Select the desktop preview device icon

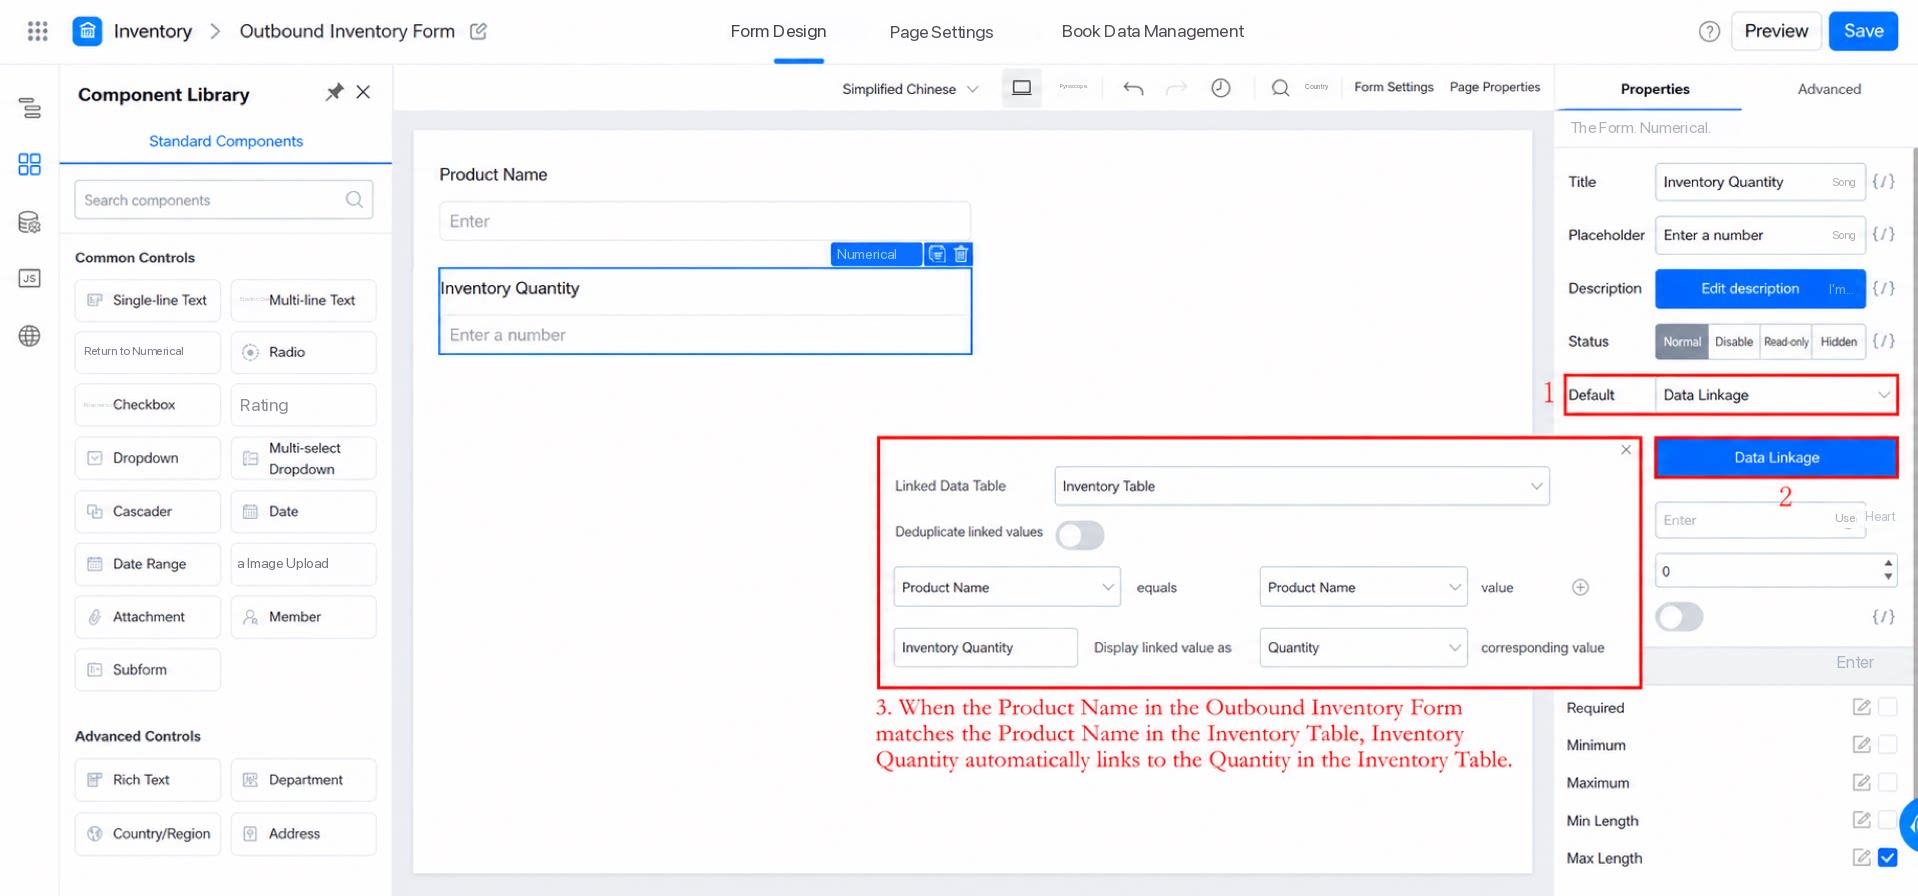pyautogui.click(x=1021, y=88)
